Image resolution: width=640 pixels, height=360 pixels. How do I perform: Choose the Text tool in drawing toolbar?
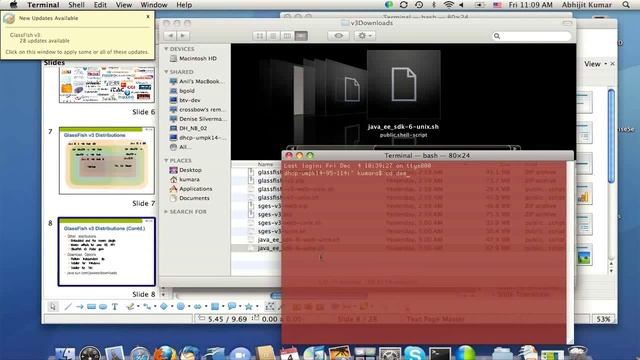(115, 306)
